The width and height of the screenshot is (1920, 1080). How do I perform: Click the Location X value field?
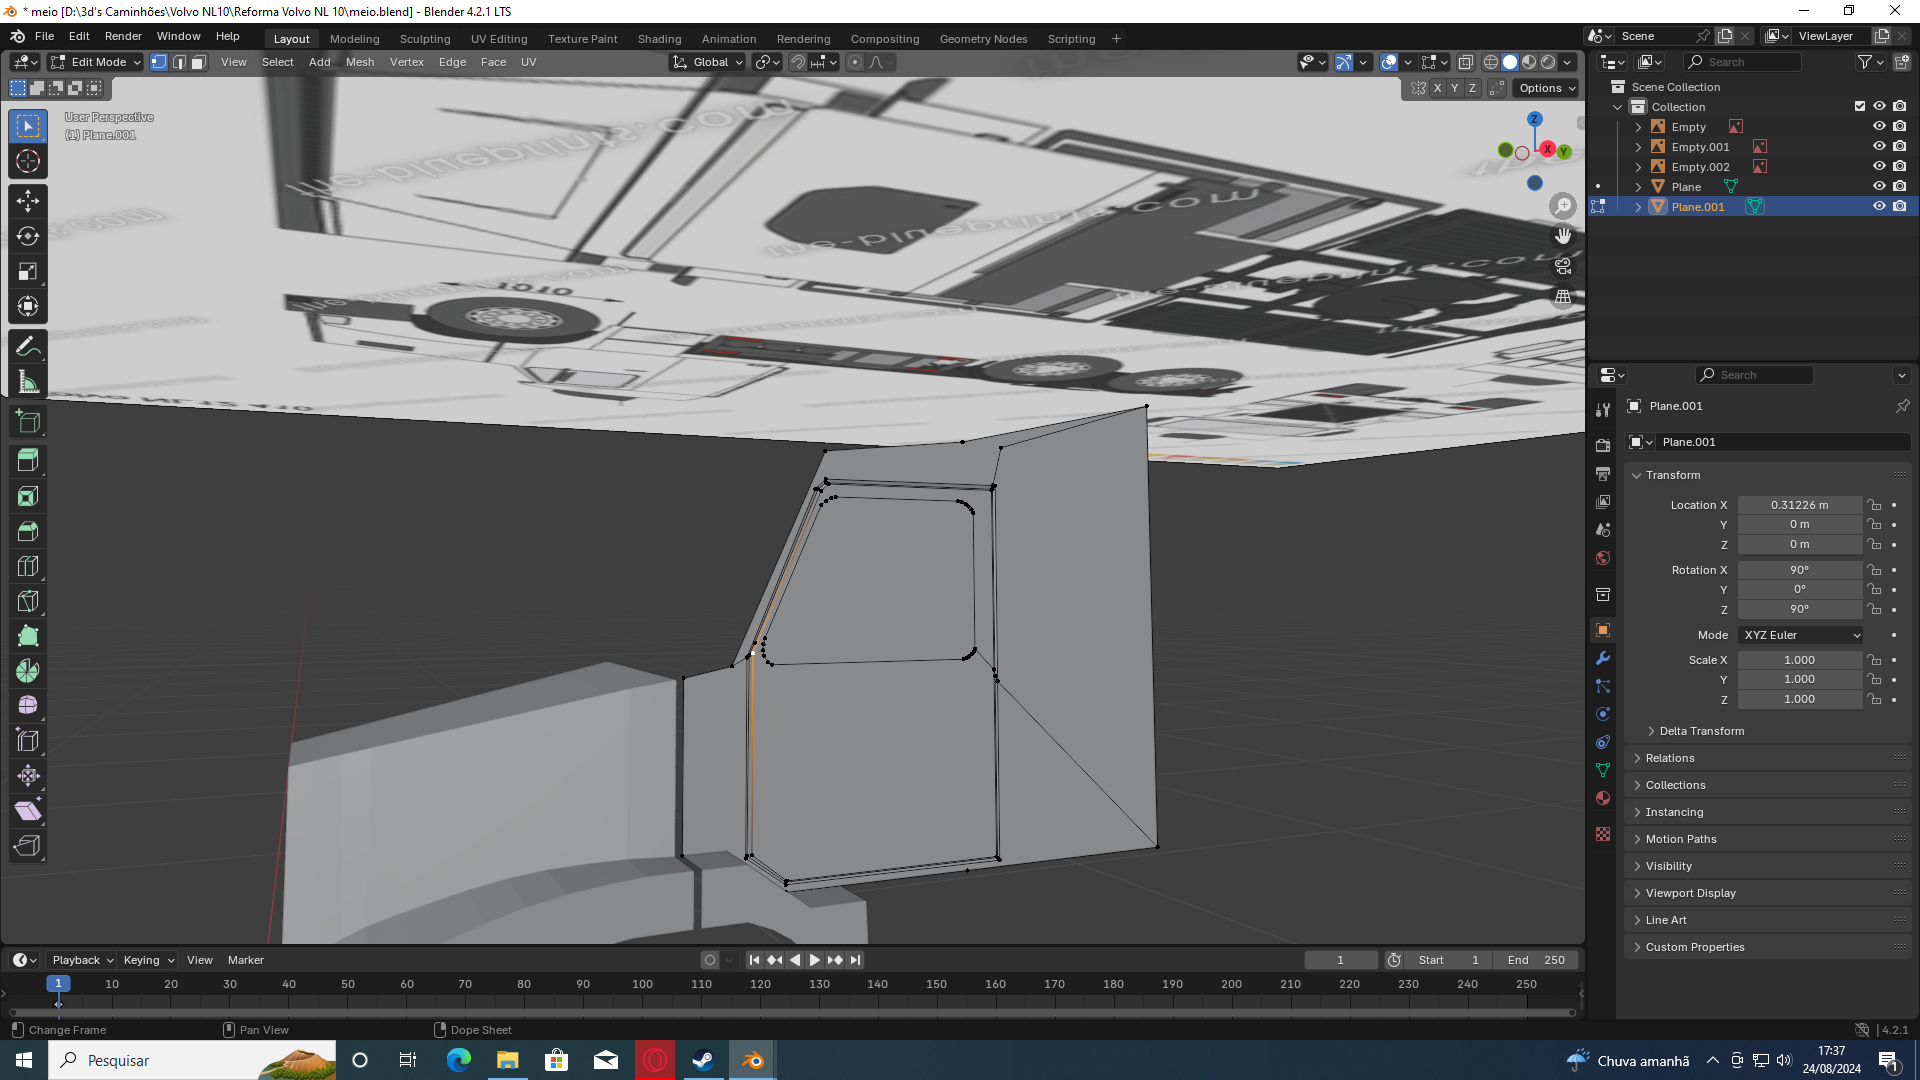click(x=1798, y=505)
